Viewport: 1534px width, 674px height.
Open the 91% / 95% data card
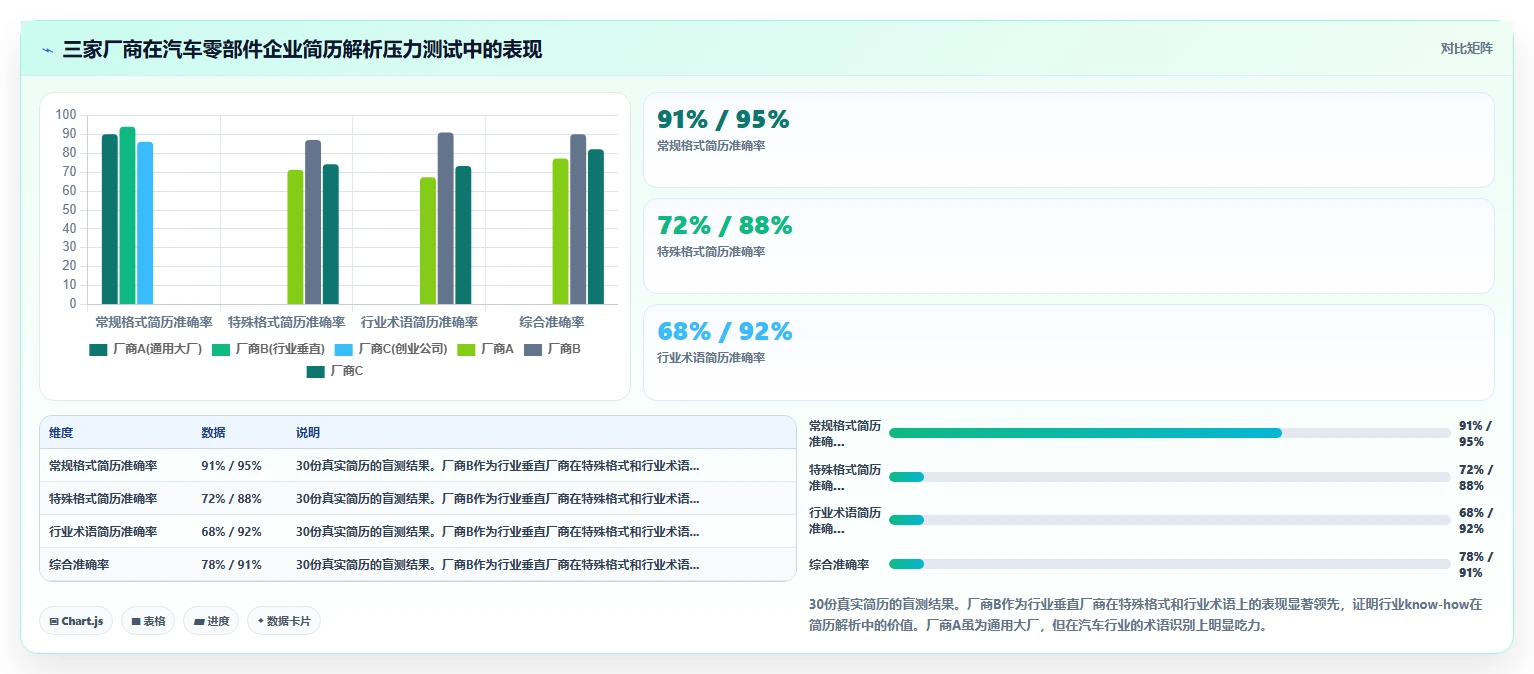coord(1068,140)
